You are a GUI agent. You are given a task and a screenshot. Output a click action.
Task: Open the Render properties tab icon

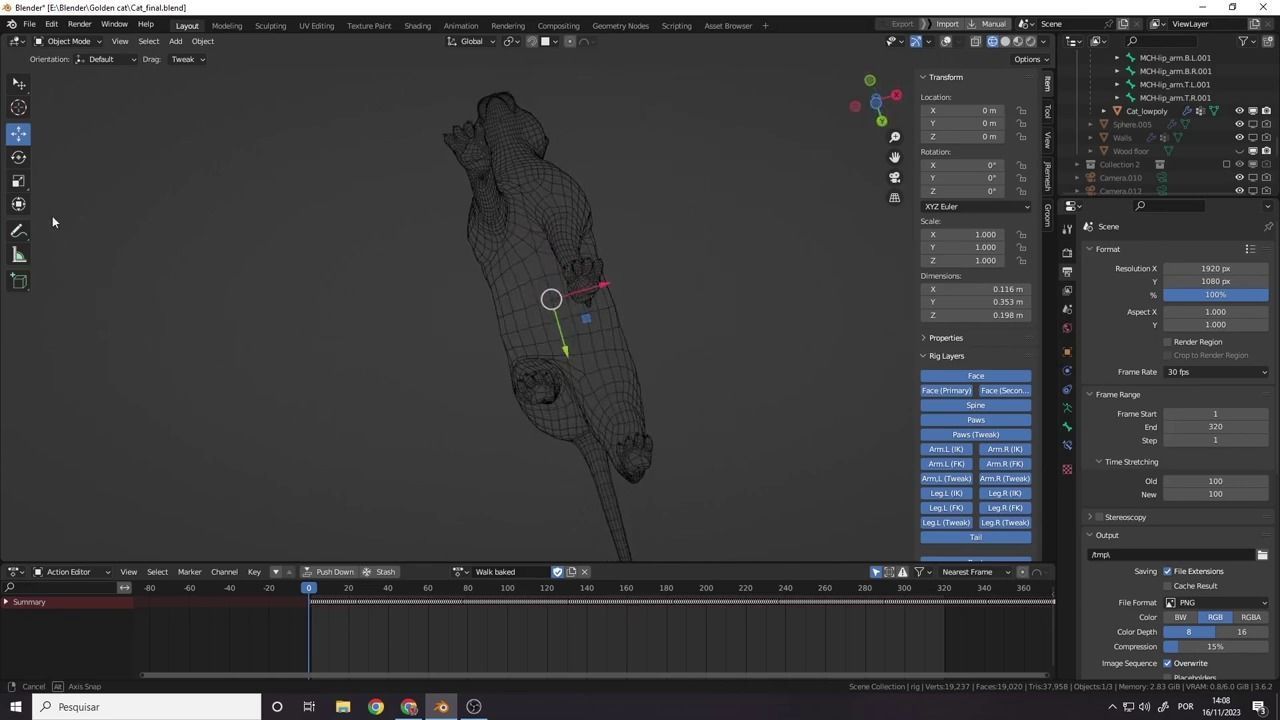coord(1067,253)
